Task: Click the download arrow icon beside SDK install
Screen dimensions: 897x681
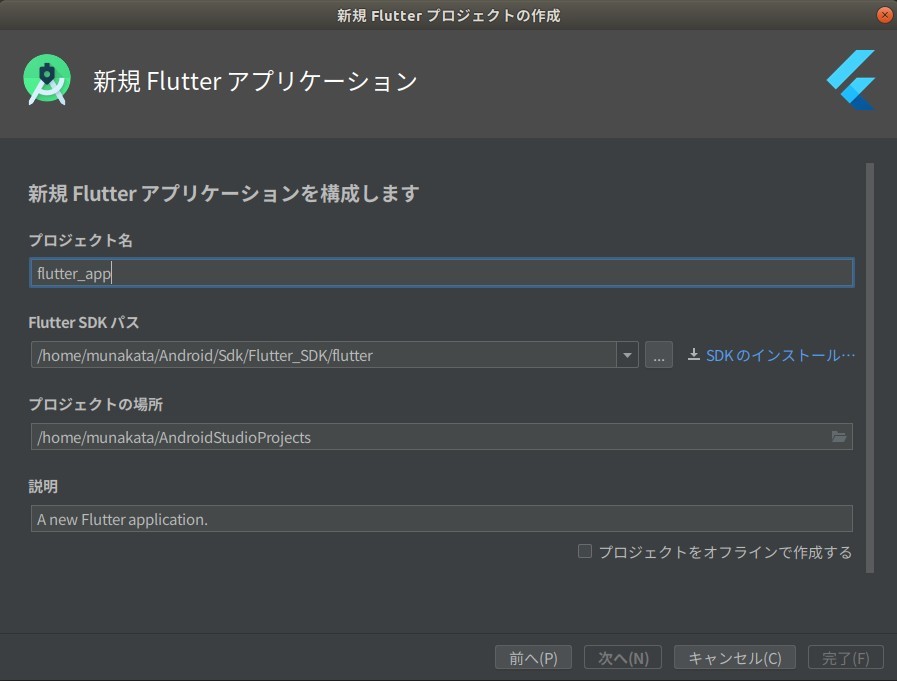Action: tap(694, 355)
